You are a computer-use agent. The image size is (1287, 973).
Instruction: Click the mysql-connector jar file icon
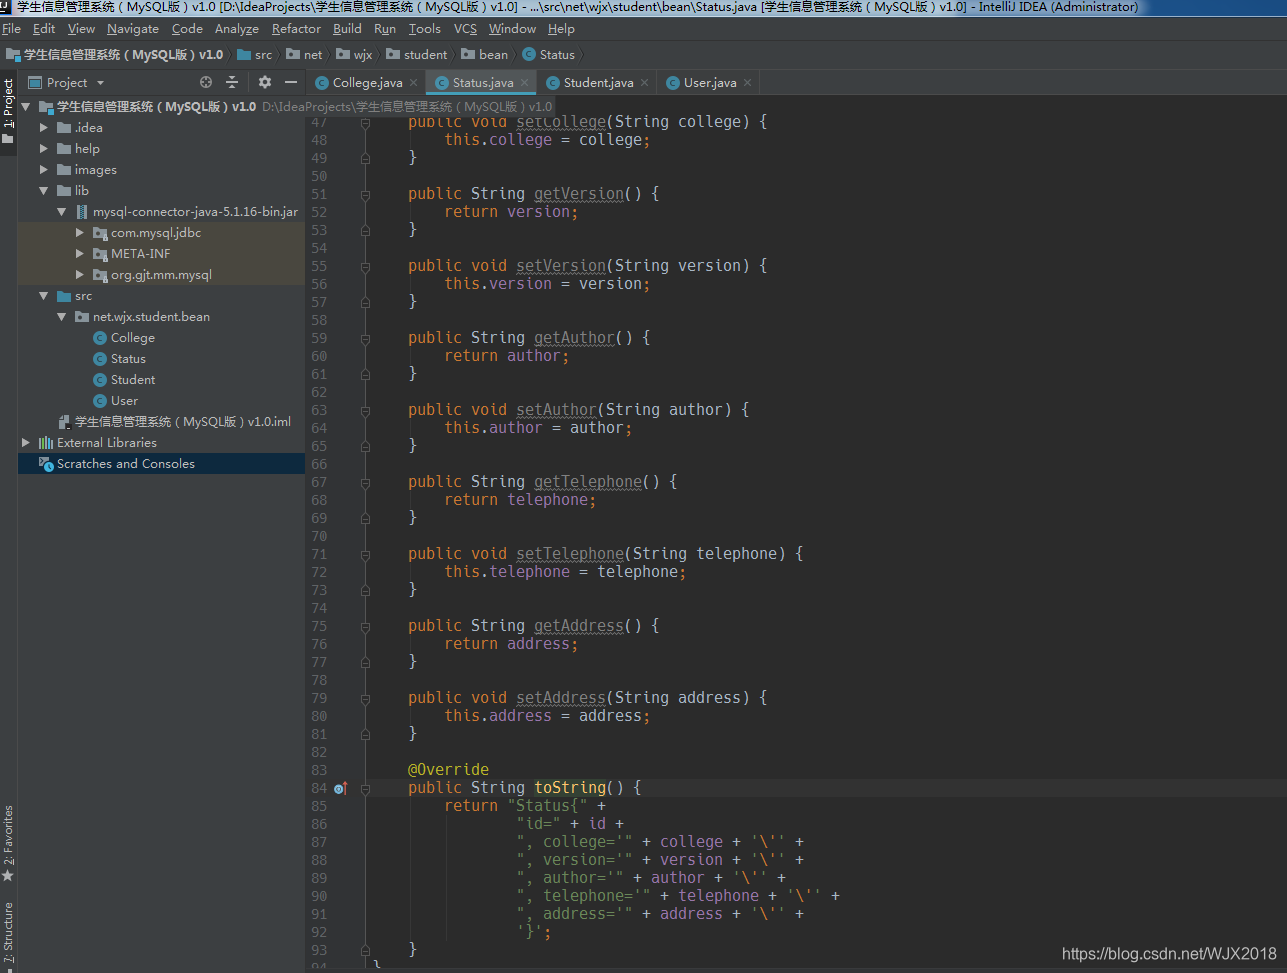click(x=83, y=212)
